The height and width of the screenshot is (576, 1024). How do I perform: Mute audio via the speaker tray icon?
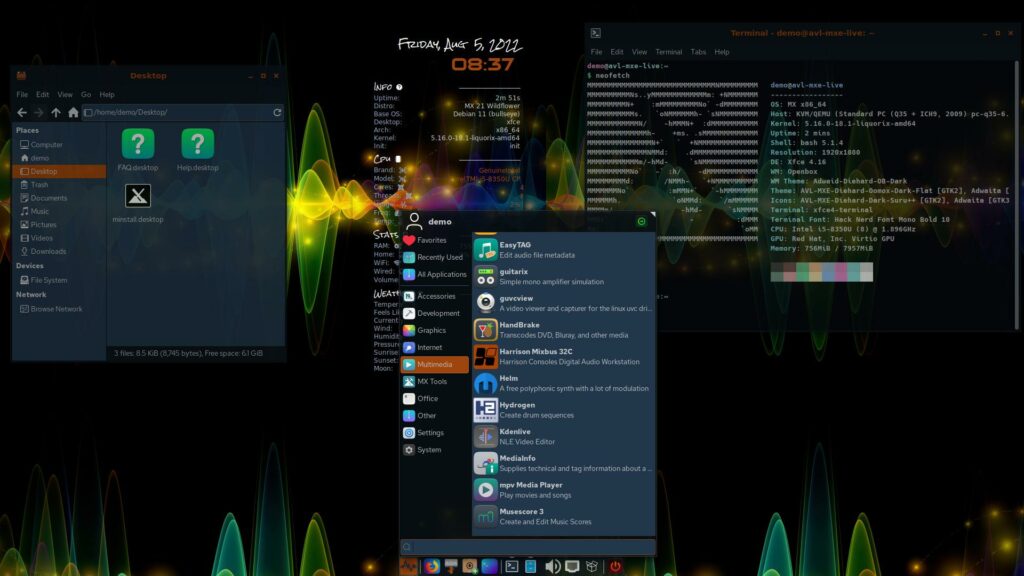[552, 566]
